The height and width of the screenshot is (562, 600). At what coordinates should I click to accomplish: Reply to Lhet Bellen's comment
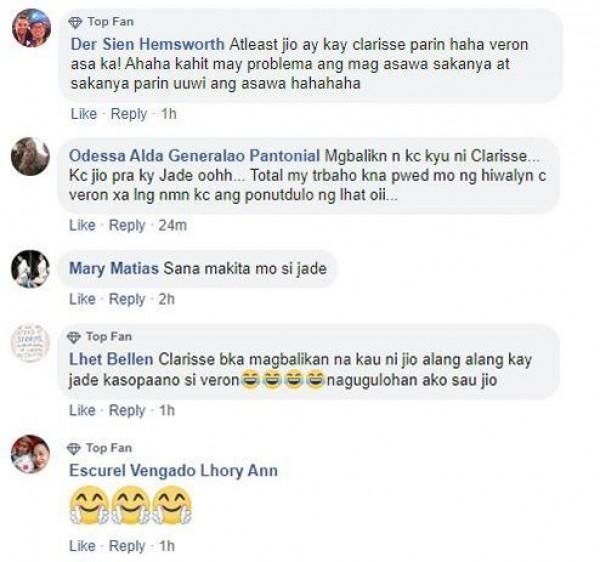pos(127,410)
